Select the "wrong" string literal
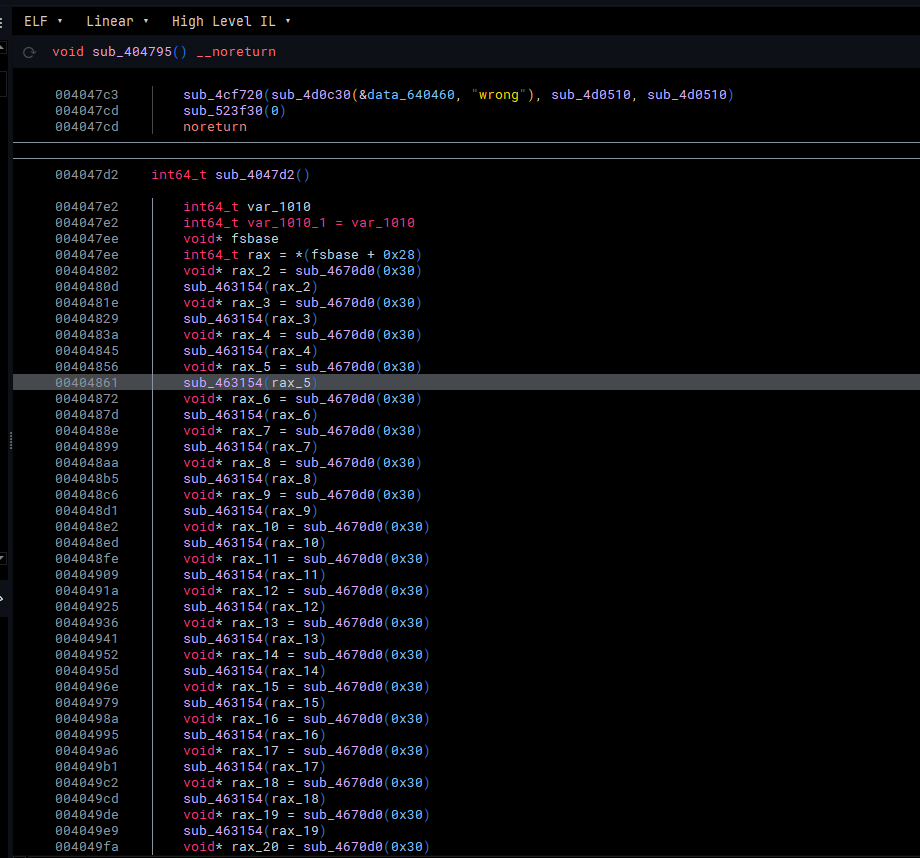Viewport: 920px width, 858px height. (x=498, y=95)
